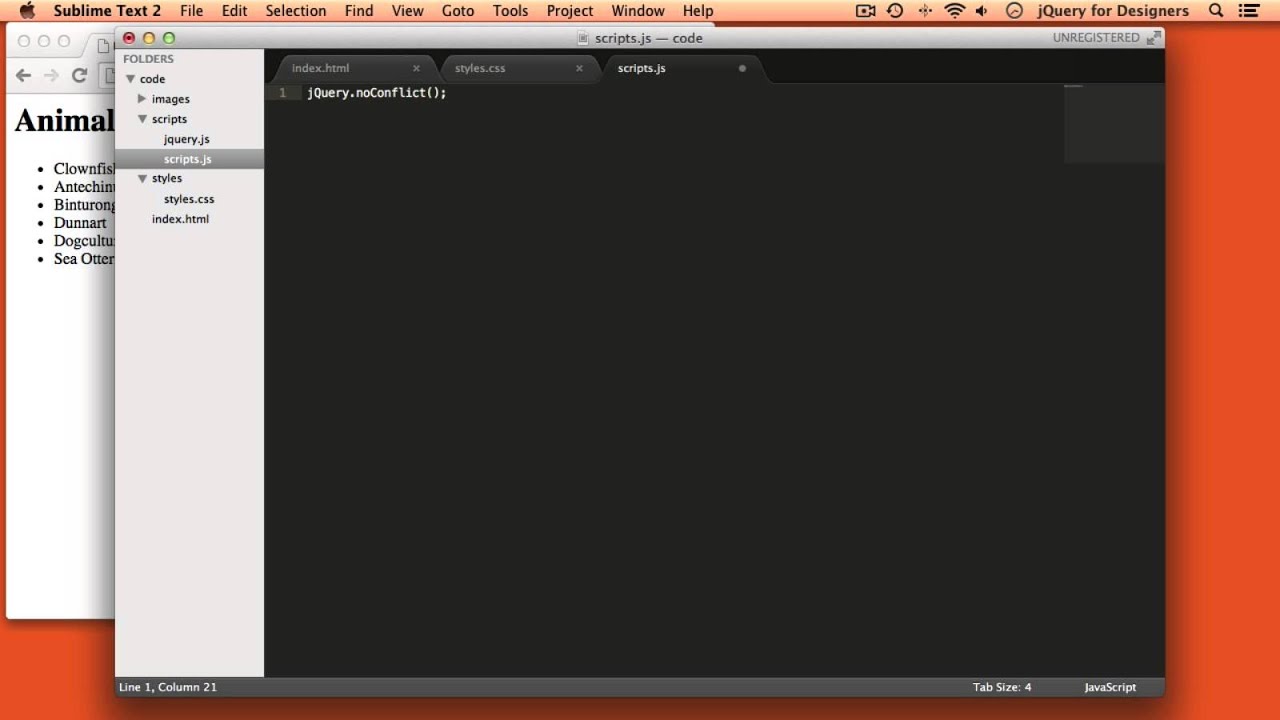Click the volume speaker icon
This screenshot has height=720, width=1280.
[x=982, y=11]
